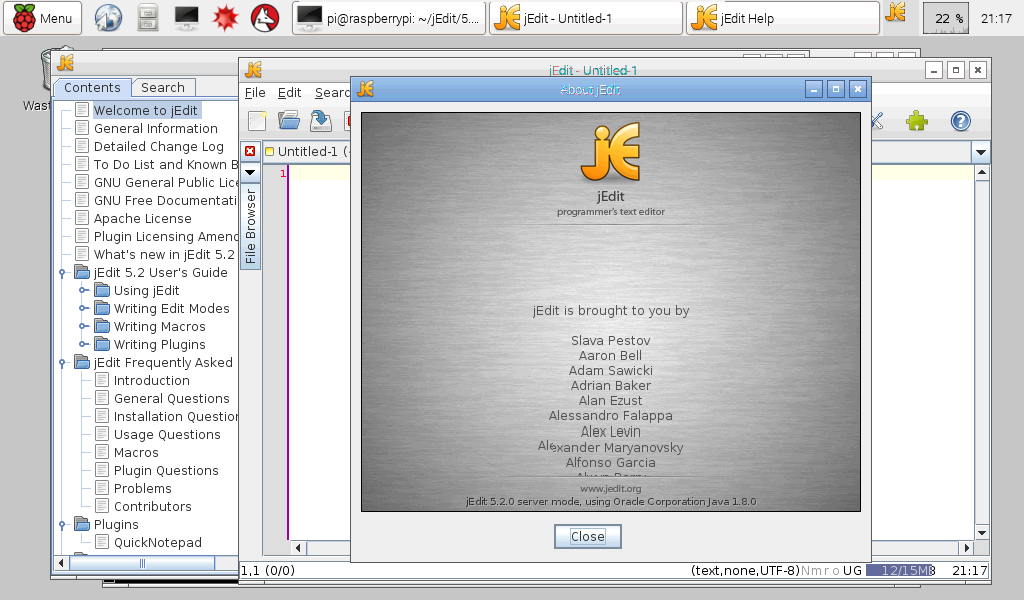Click the panel clock showing 21:17
Viewport: 1024px width, 600px height.
[996, 18]
